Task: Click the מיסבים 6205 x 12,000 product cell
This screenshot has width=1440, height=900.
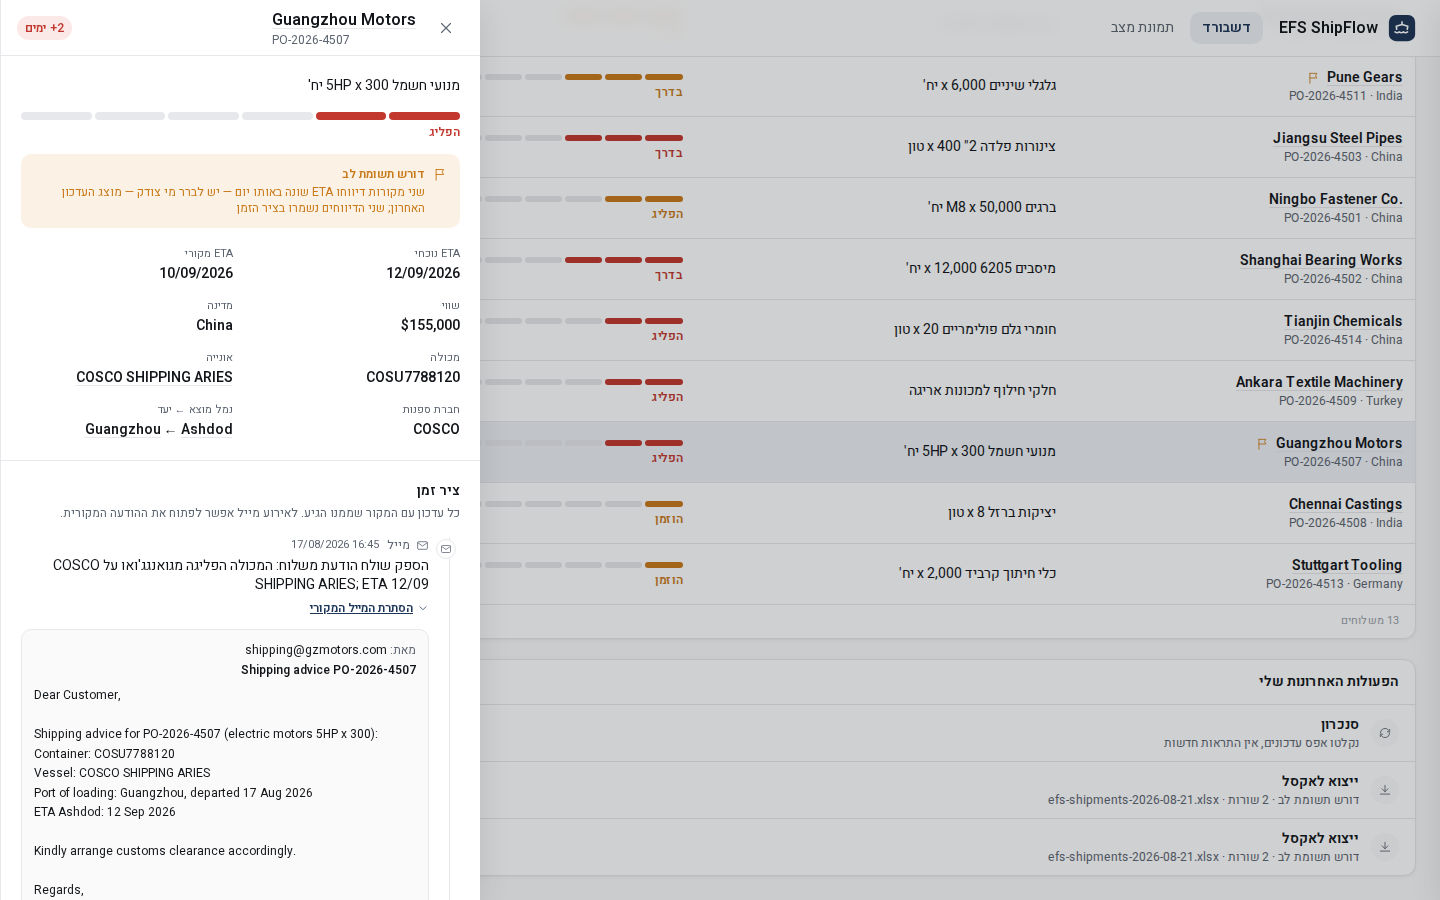Action: 981,268
